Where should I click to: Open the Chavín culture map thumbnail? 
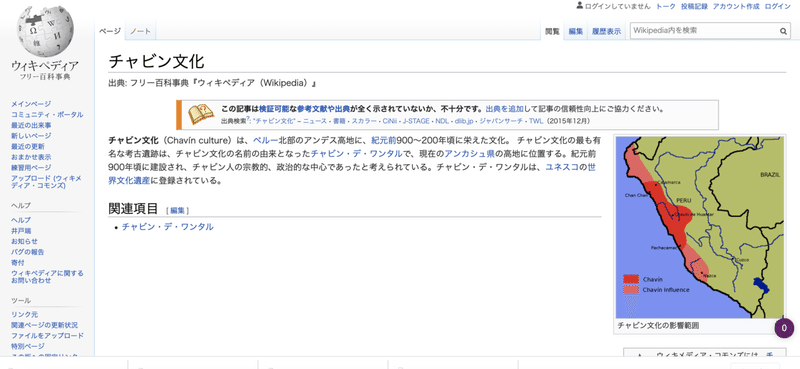(x=700, y=227)
